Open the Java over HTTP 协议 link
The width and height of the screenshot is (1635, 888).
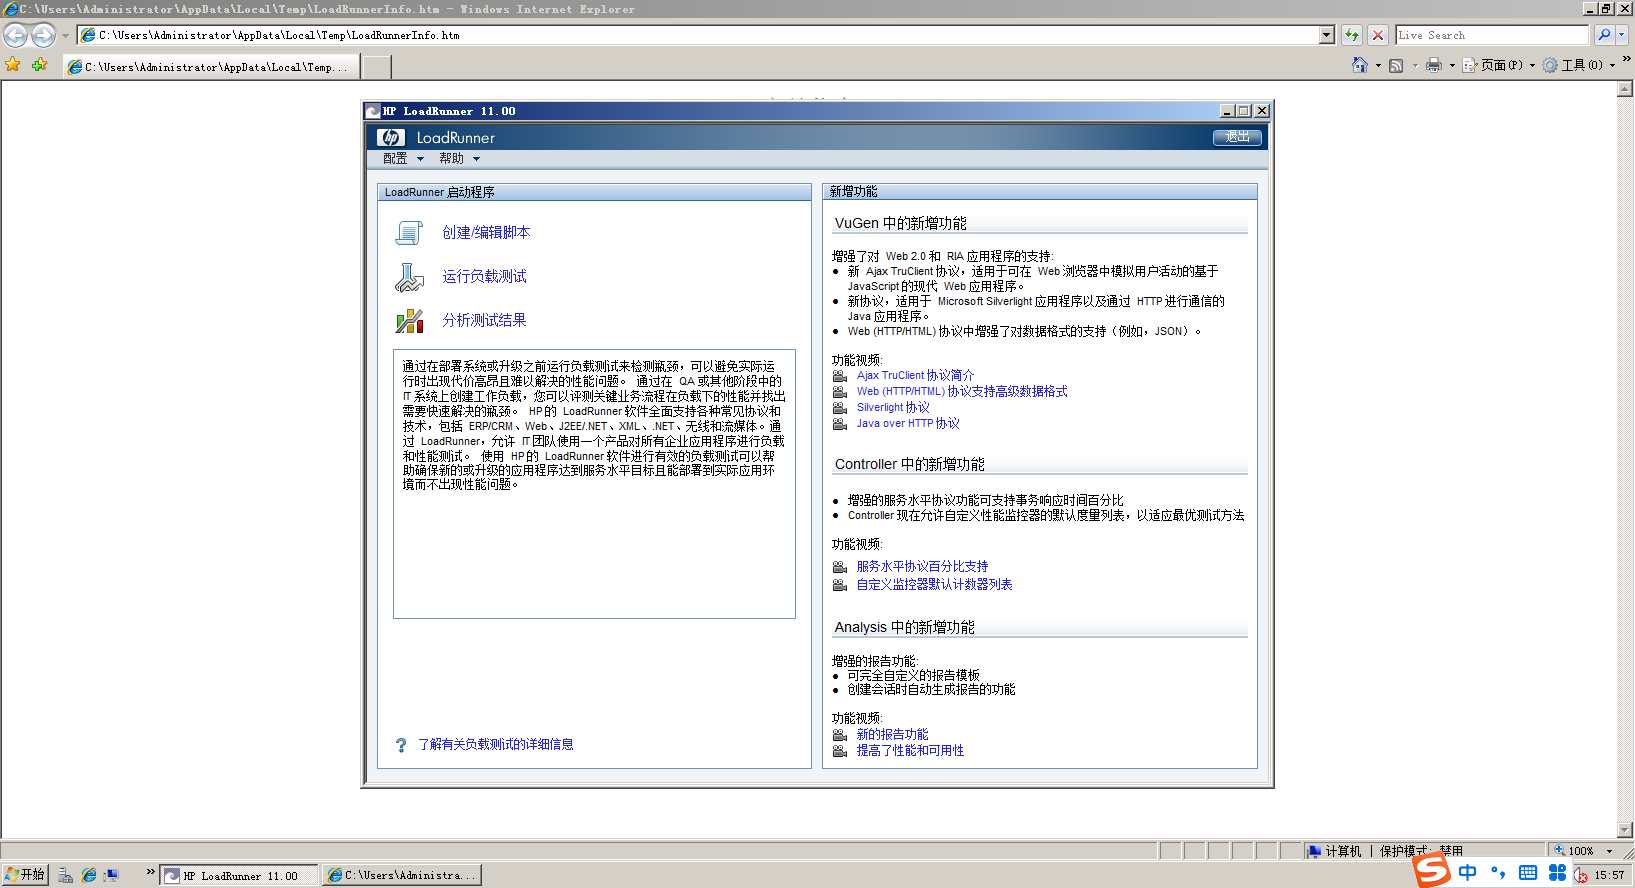click(908, 424)
